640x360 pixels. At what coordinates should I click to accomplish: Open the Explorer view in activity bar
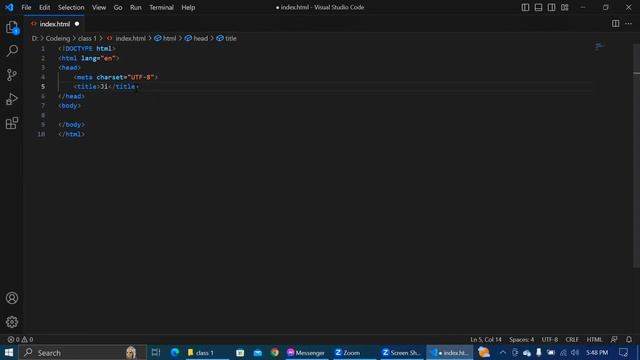tap(12, 28)
